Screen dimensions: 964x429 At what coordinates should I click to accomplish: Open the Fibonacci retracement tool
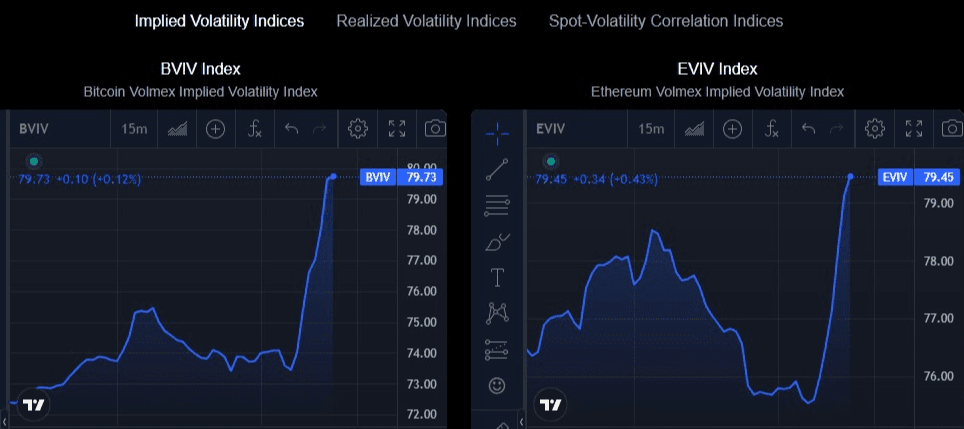497,206
